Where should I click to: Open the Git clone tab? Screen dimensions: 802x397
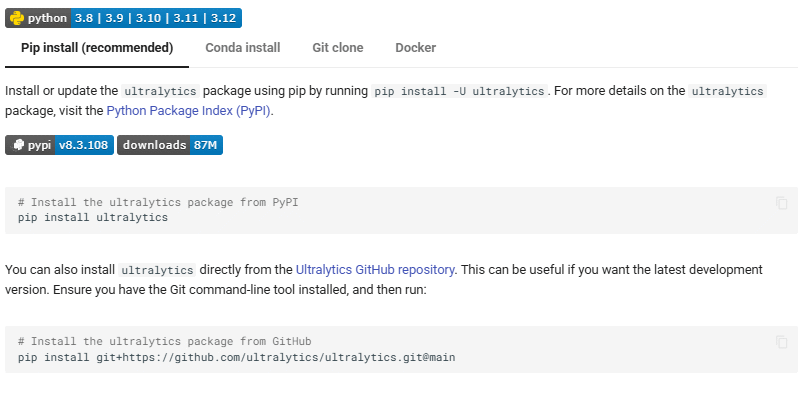point(338,48)
